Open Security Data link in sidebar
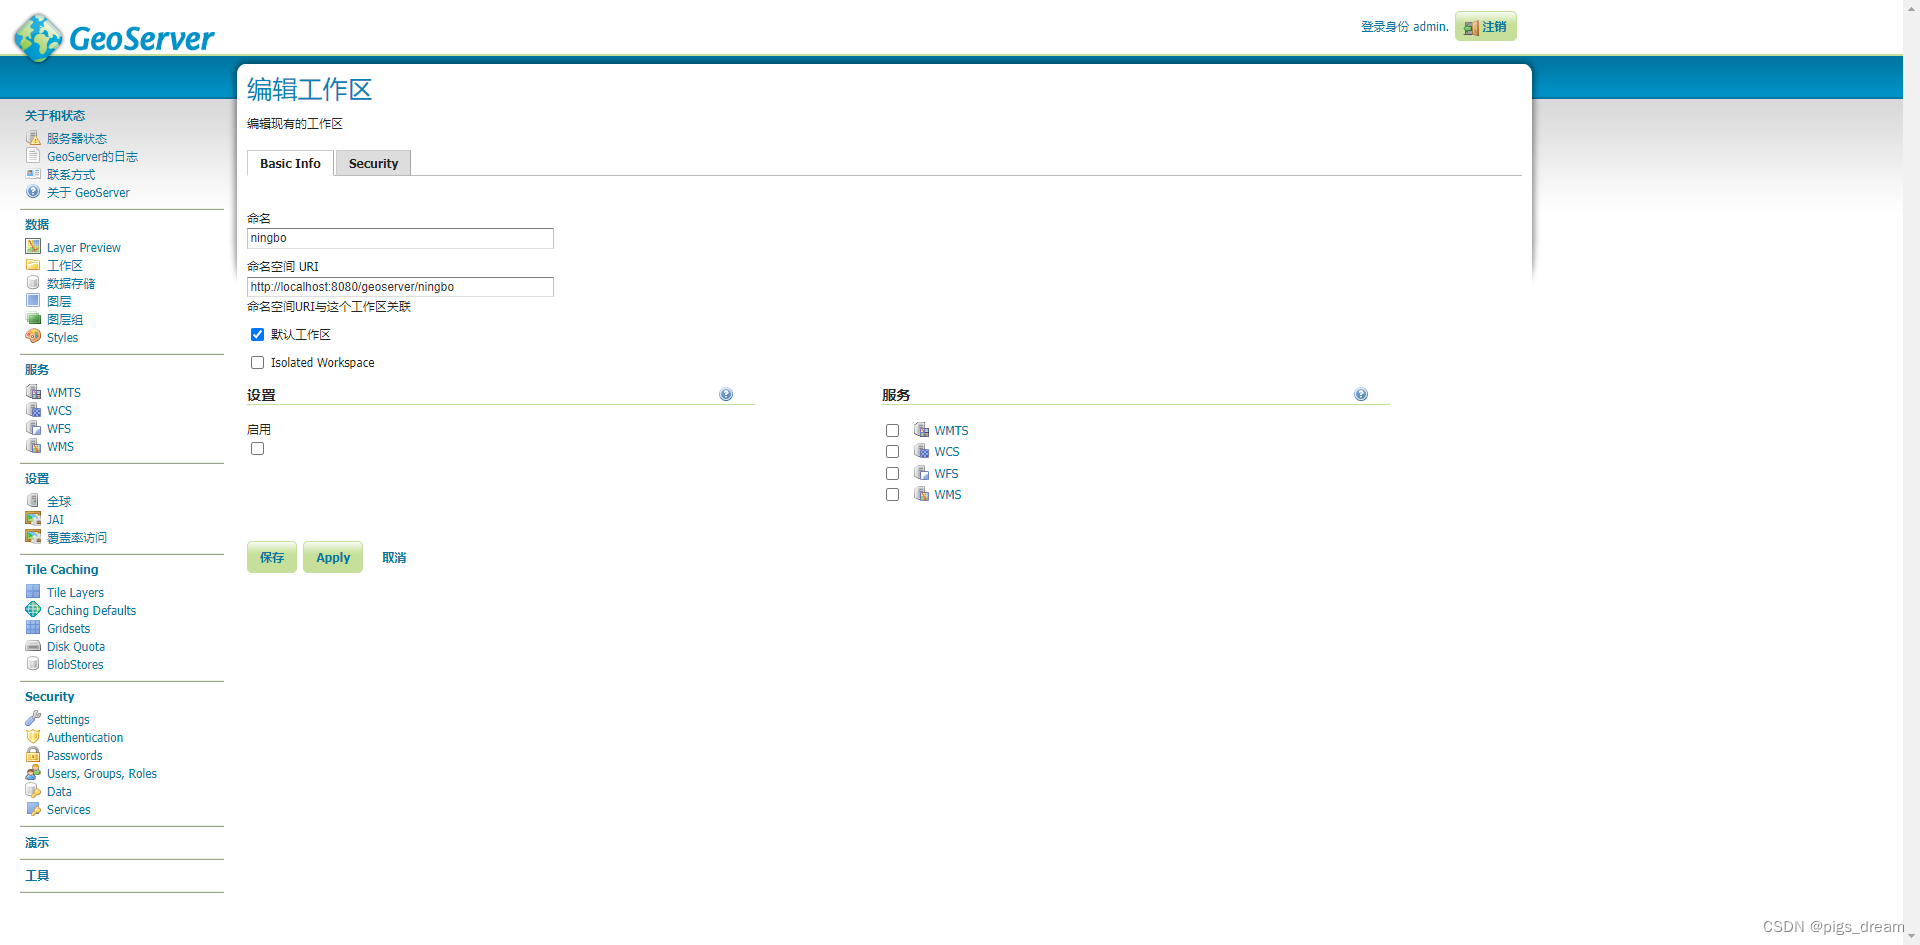Image resolution: width=1920 pixels, height=945 pixels. [59, 792]
